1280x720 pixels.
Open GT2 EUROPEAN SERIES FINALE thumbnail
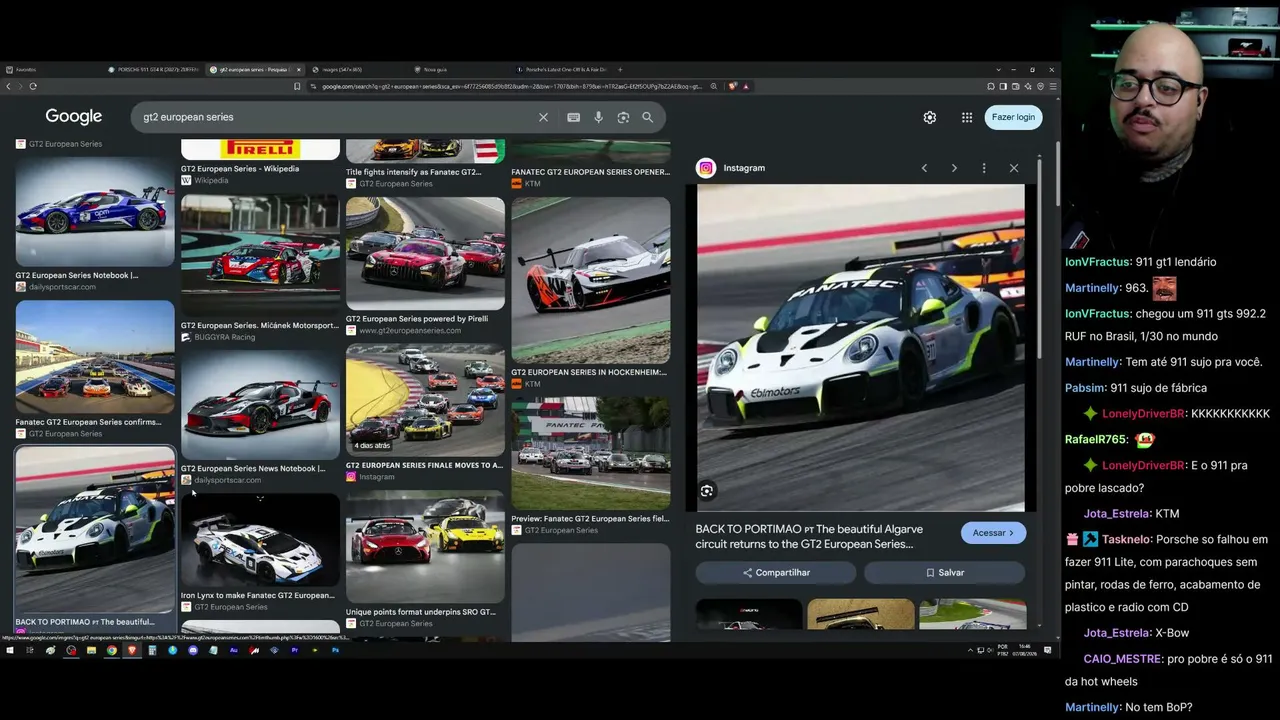pos(425,400)
